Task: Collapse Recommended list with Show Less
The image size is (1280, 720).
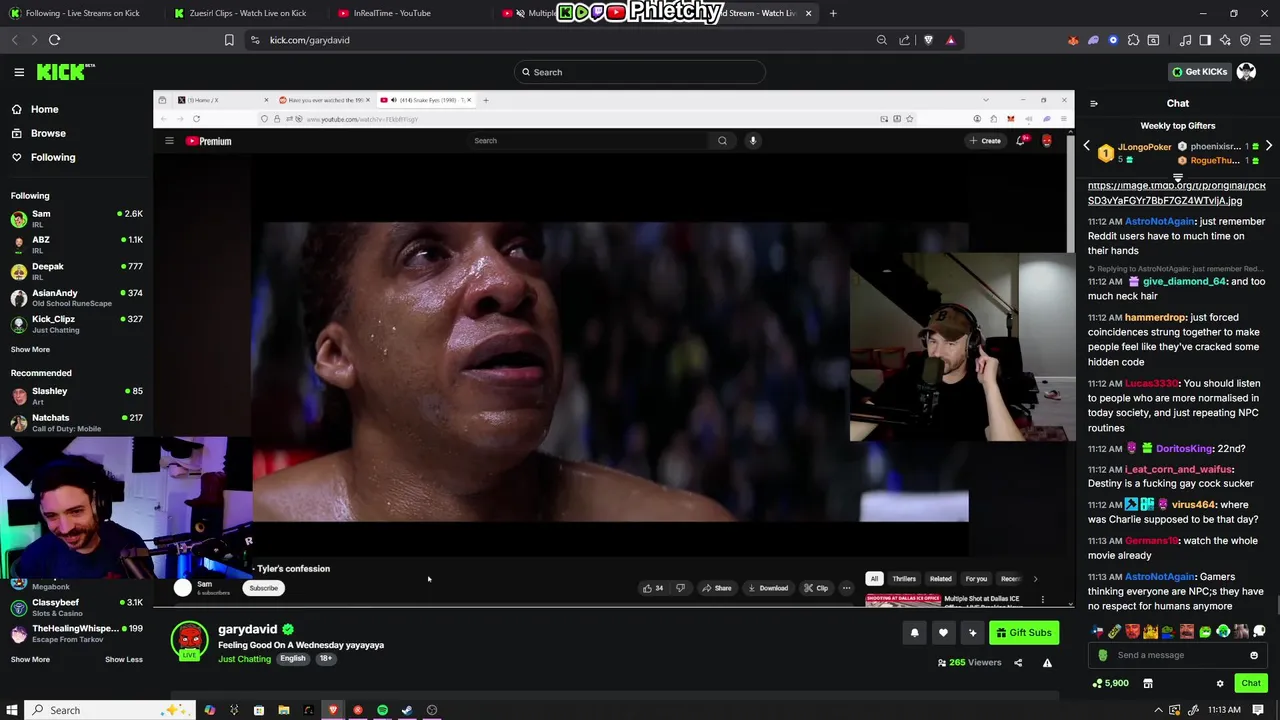Action: 124,659
